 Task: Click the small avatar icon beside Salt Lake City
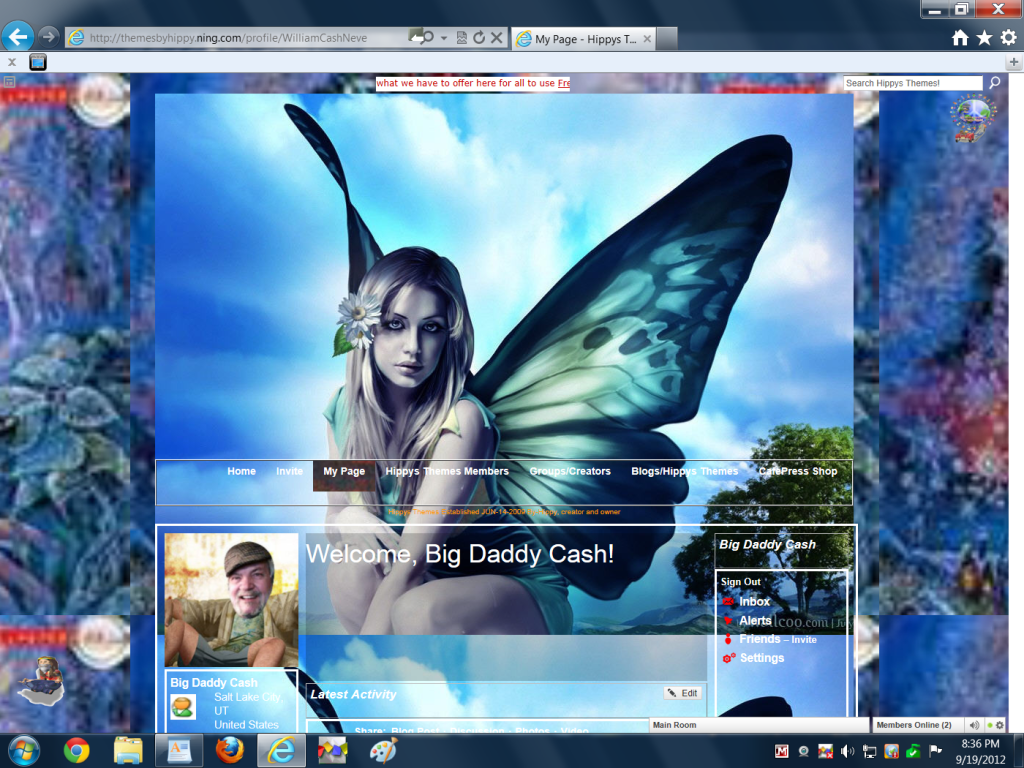click(183, 707)
